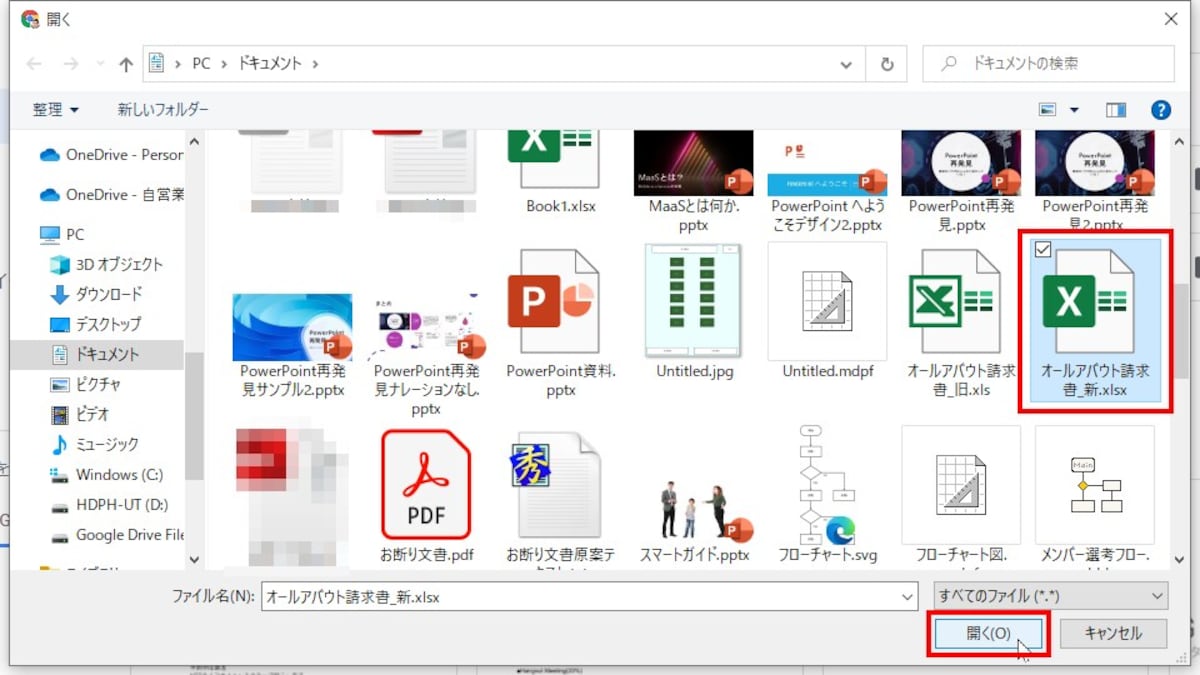Refresh the folder view
The height and width of the screenshot is (675, 1200).
(886, 64)
